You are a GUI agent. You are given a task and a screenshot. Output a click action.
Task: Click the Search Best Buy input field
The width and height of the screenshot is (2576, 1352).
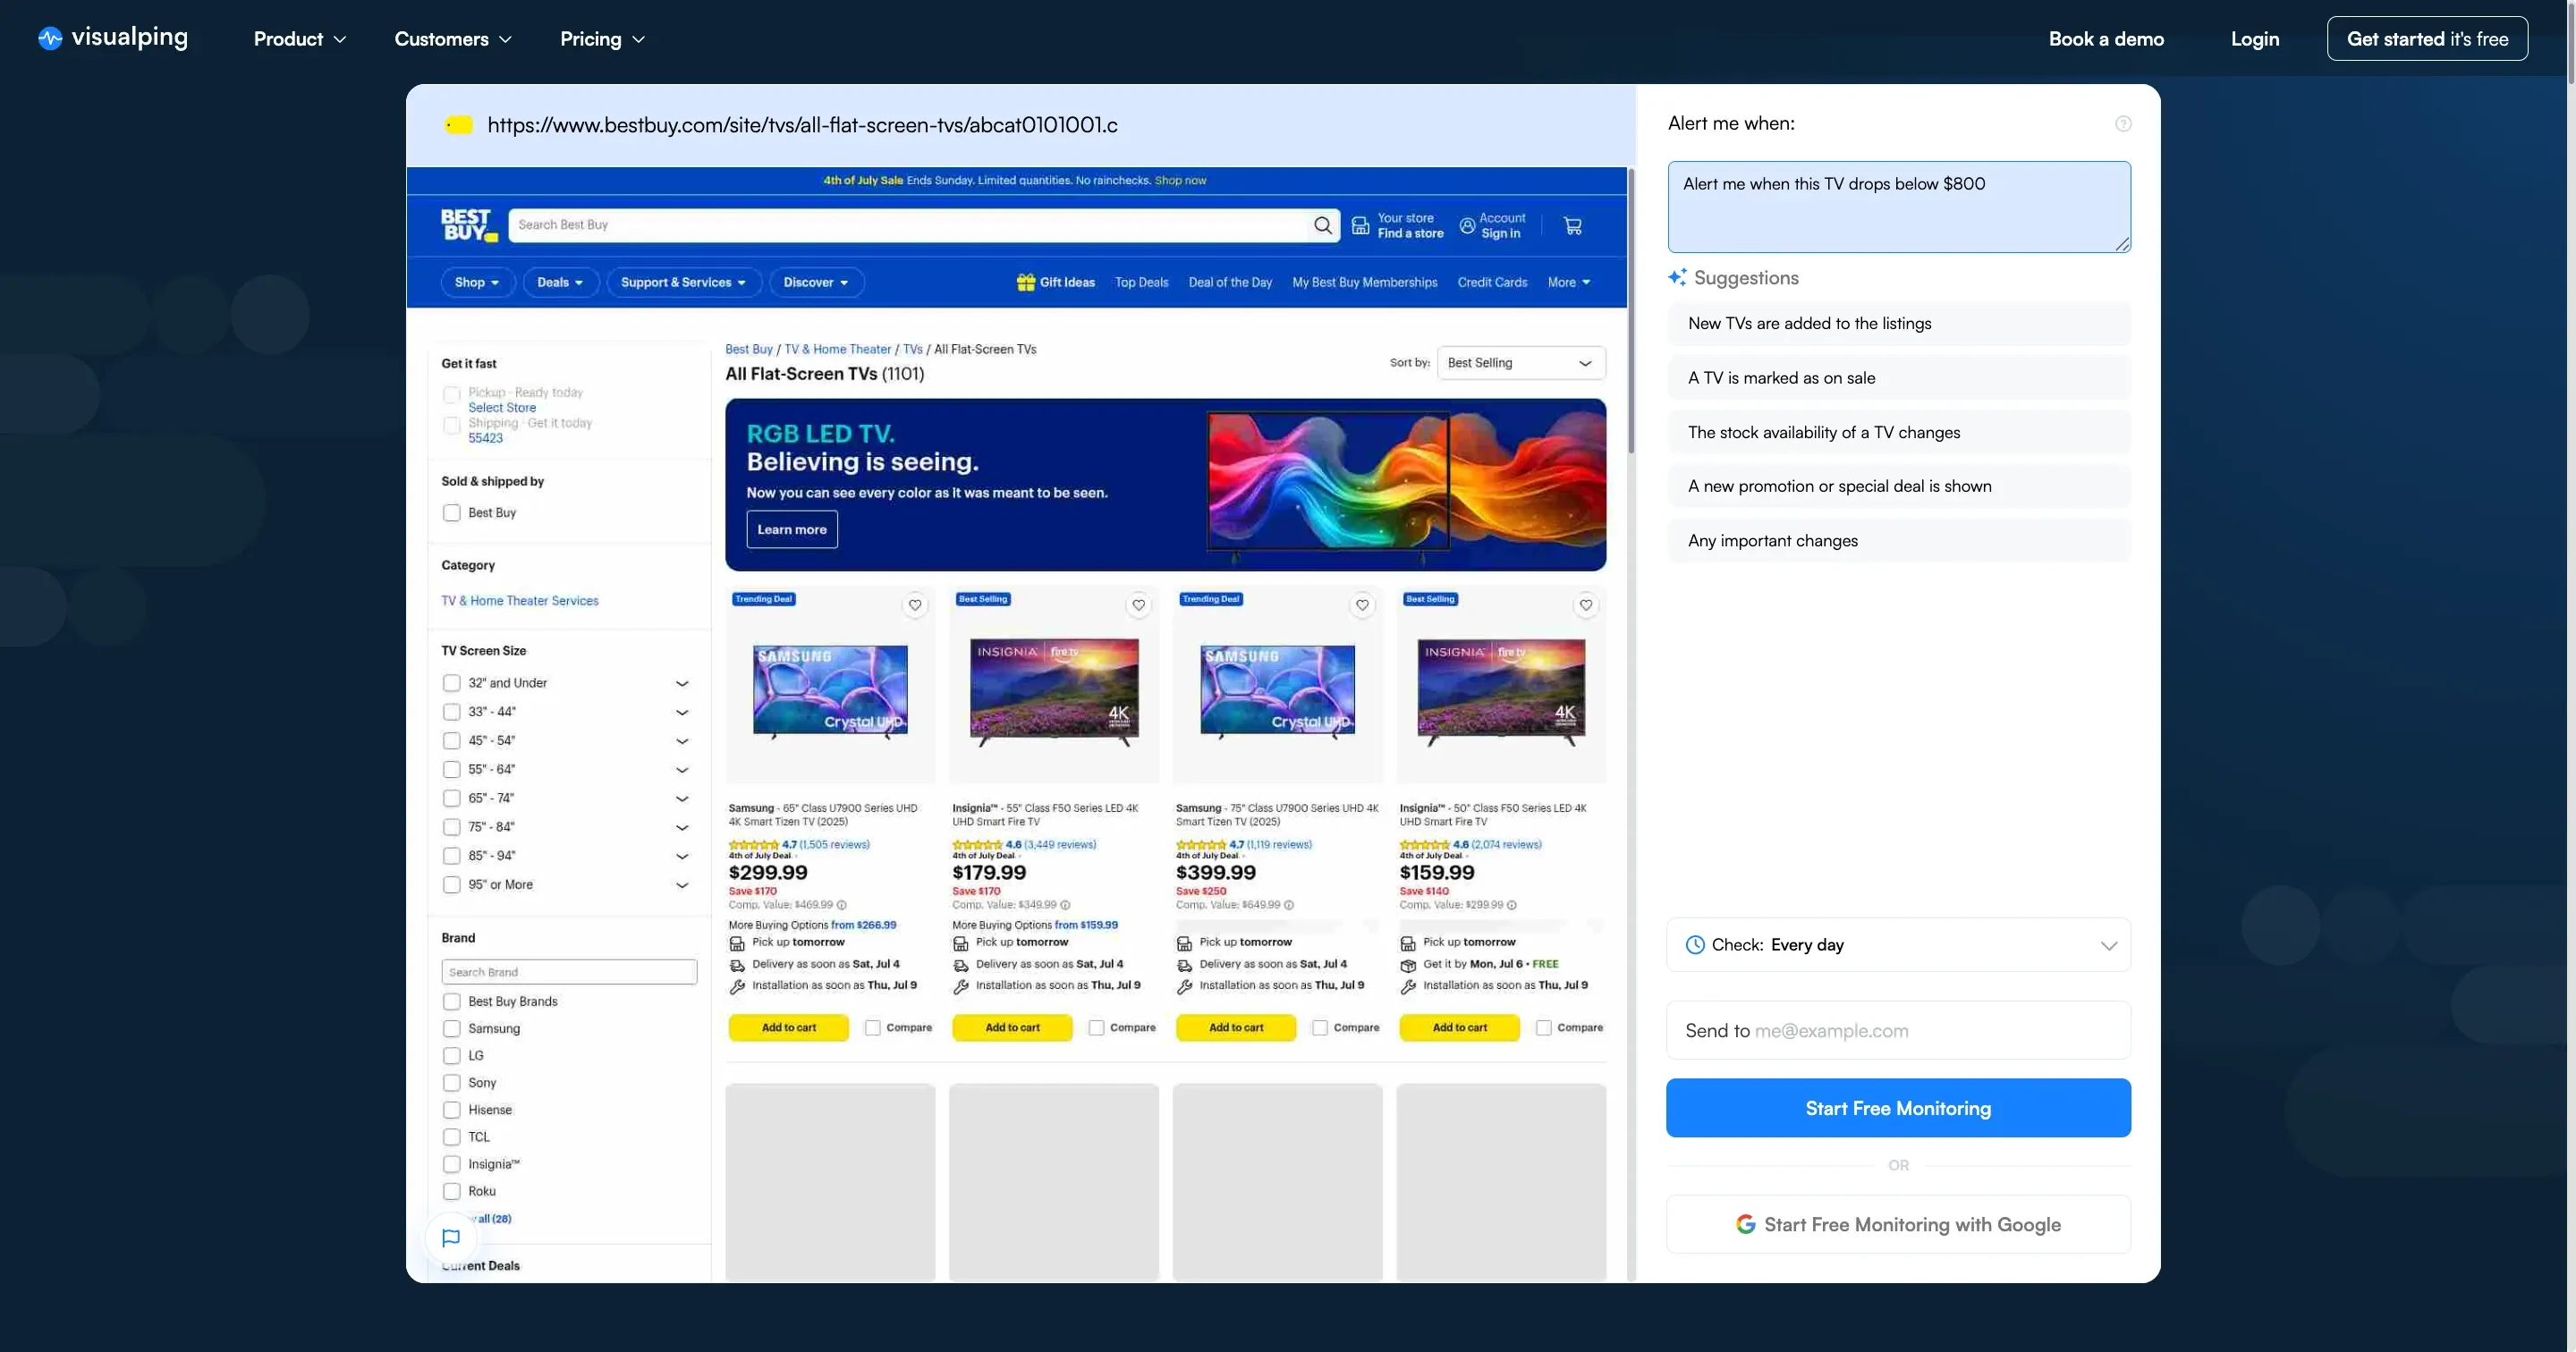pyautogui.click(x=908, y=225)
